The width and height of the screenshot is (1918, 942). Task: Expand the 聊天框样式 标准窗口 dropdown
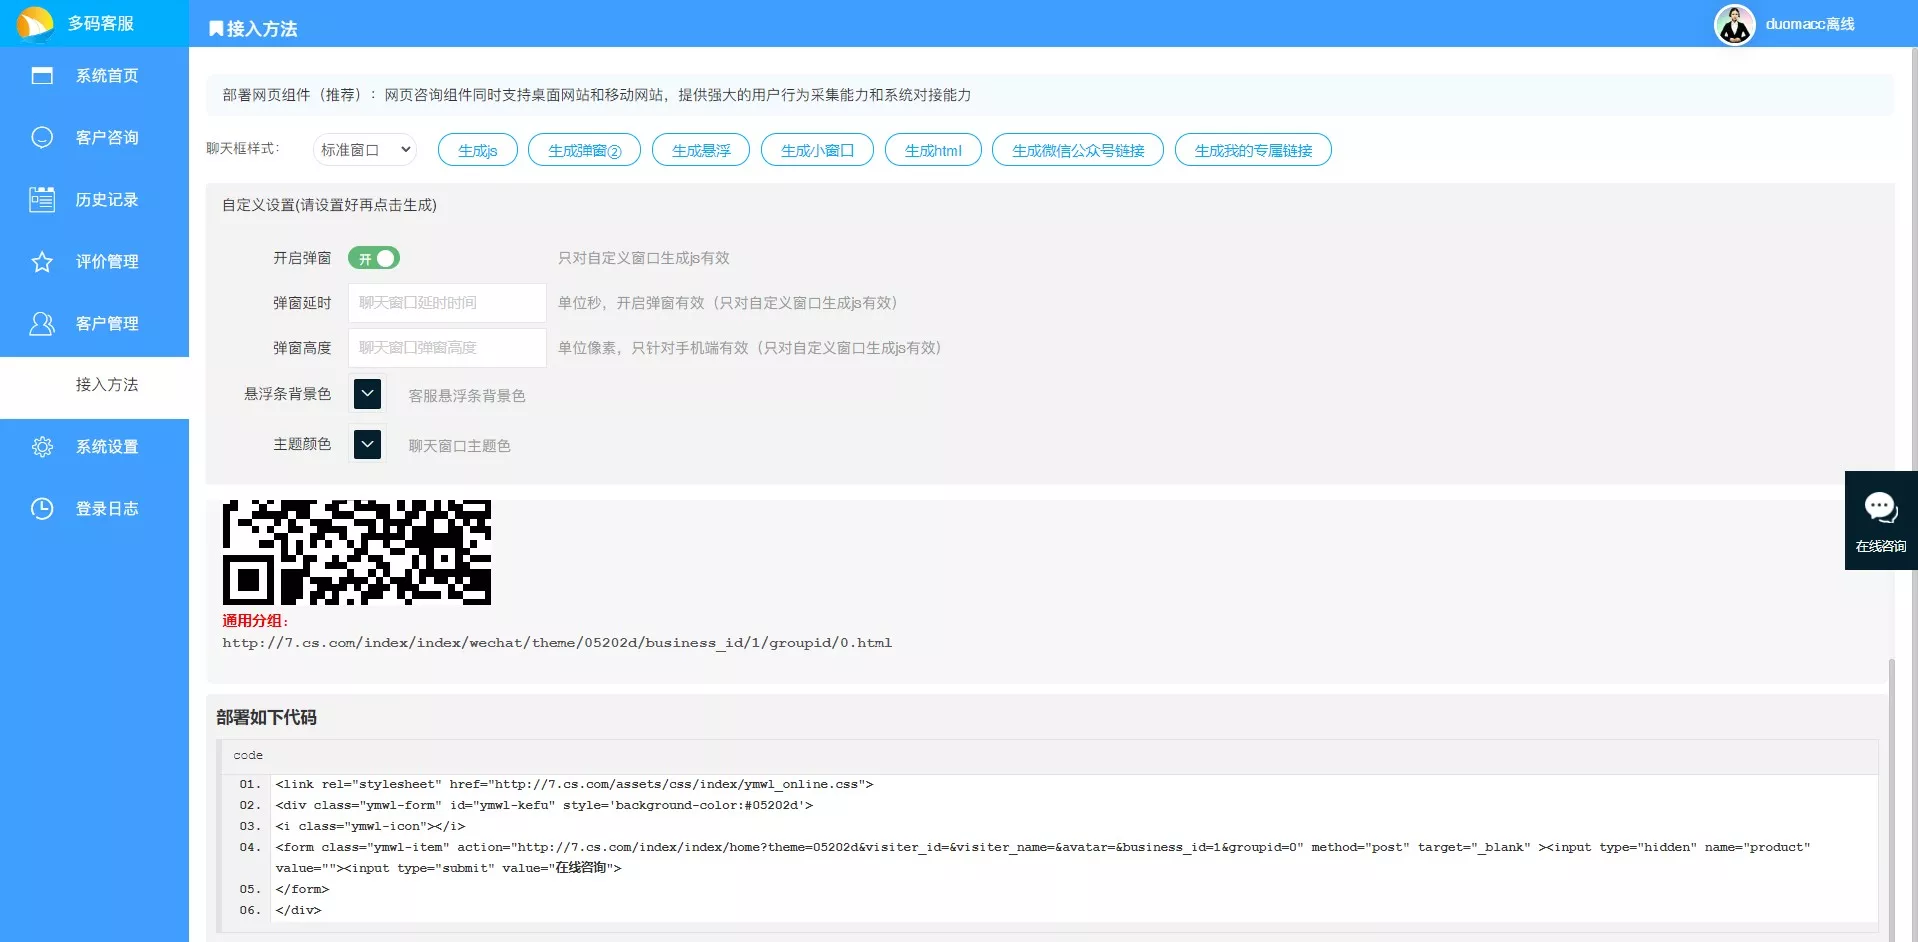(x=365, y=150)
